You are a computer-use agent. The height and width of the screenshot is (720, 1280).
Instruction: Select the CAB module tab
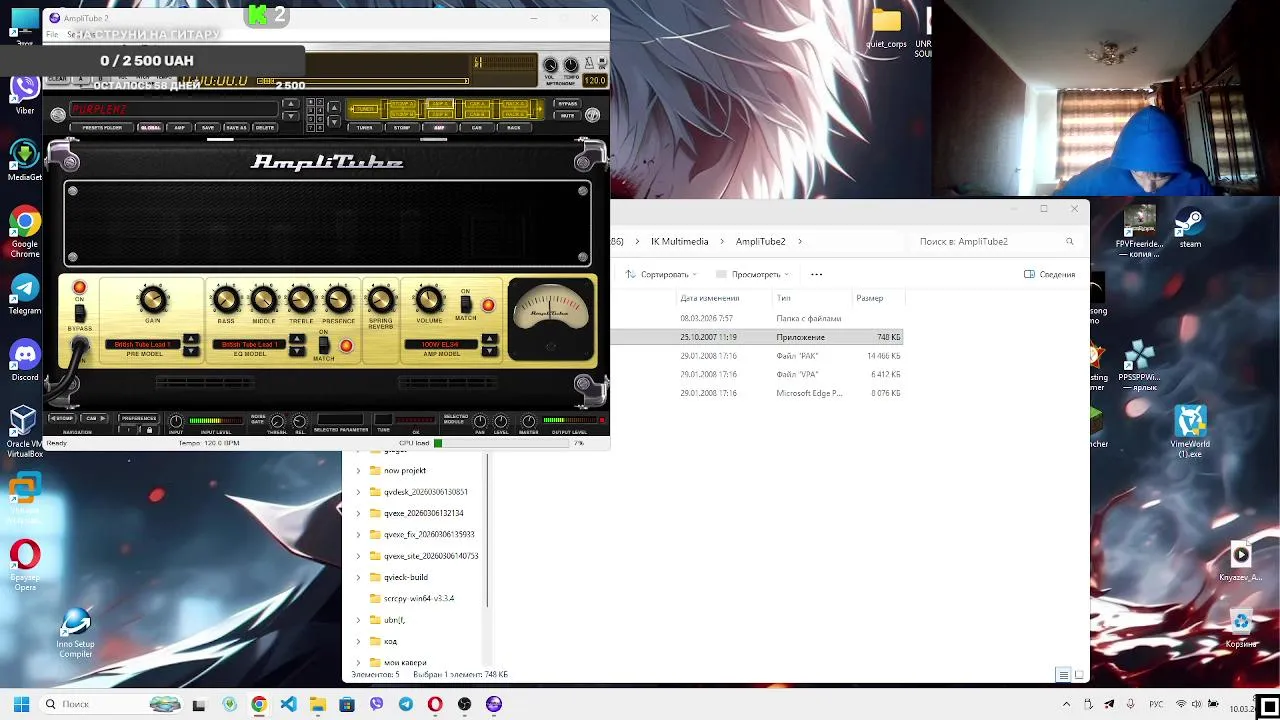(477, 128)
